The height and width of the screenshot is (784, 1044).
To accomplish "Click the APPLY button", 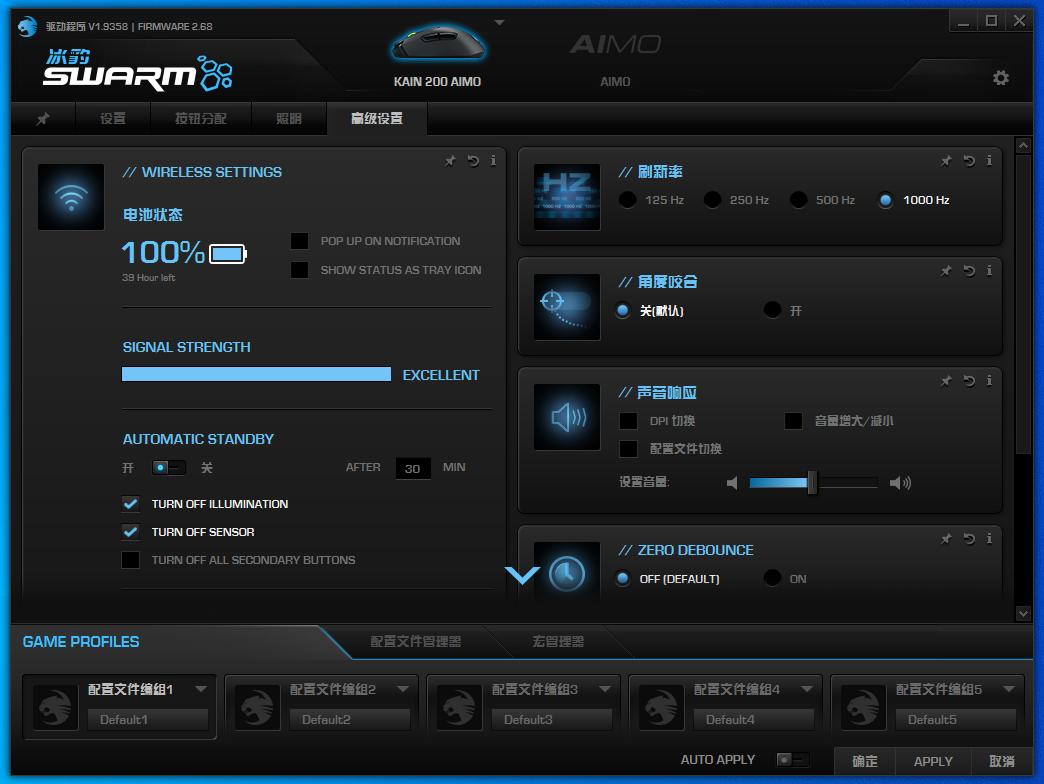I will (x=931, y=761).
